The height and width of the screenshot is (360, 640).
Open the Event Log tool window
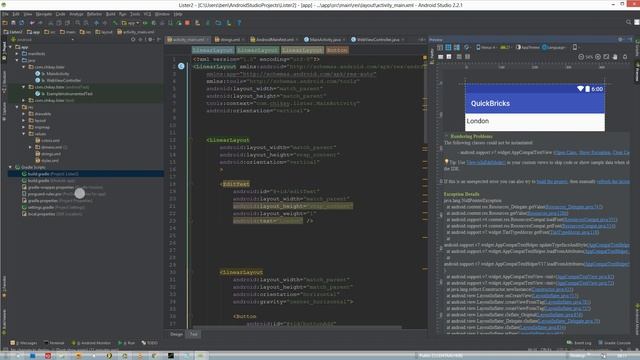tap(579, 343)
